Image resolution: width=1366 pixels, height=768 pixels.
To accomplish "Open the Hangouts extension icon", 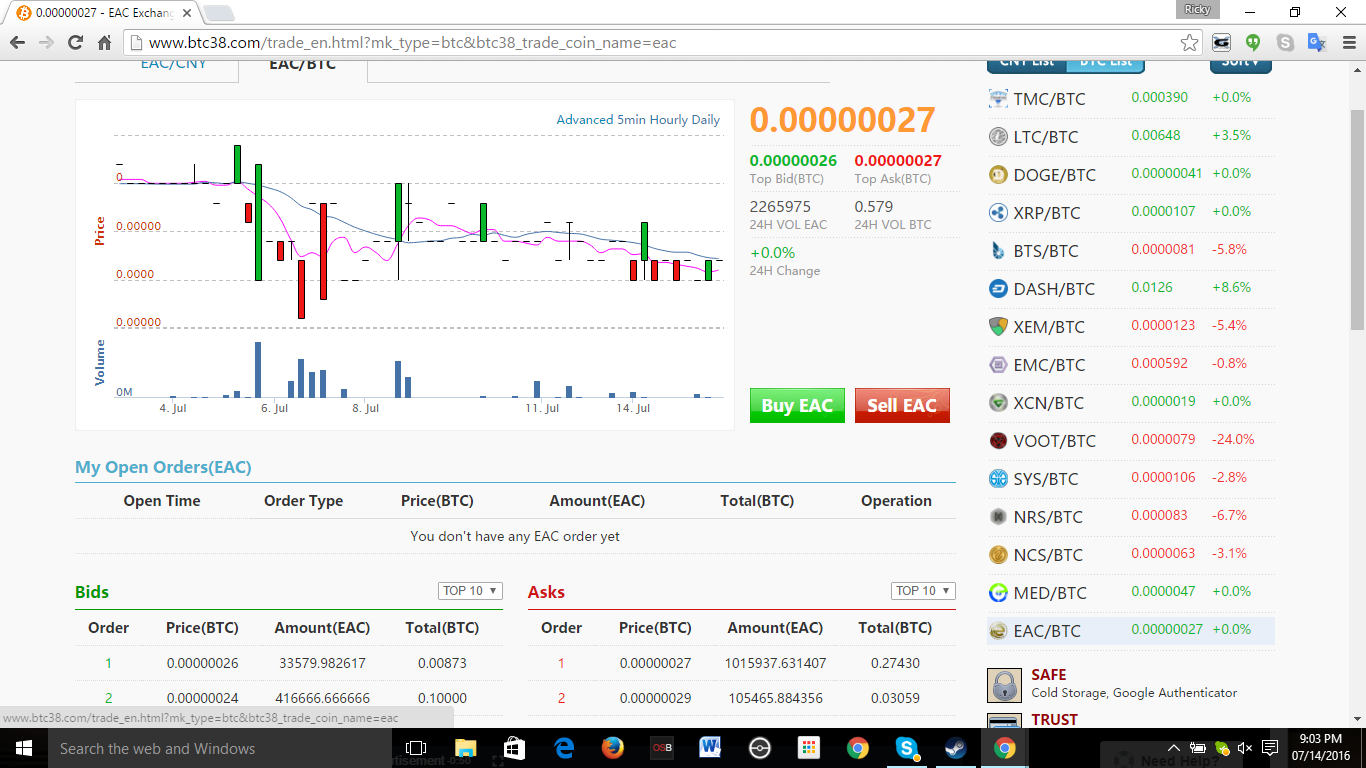I will tap(1253, 43).
